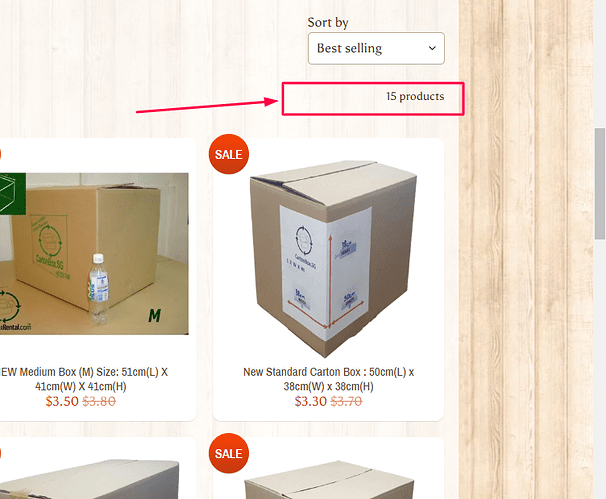Click the $3.50 sale price of Medium Box
The image size is (606, 499).
(62, 401)
